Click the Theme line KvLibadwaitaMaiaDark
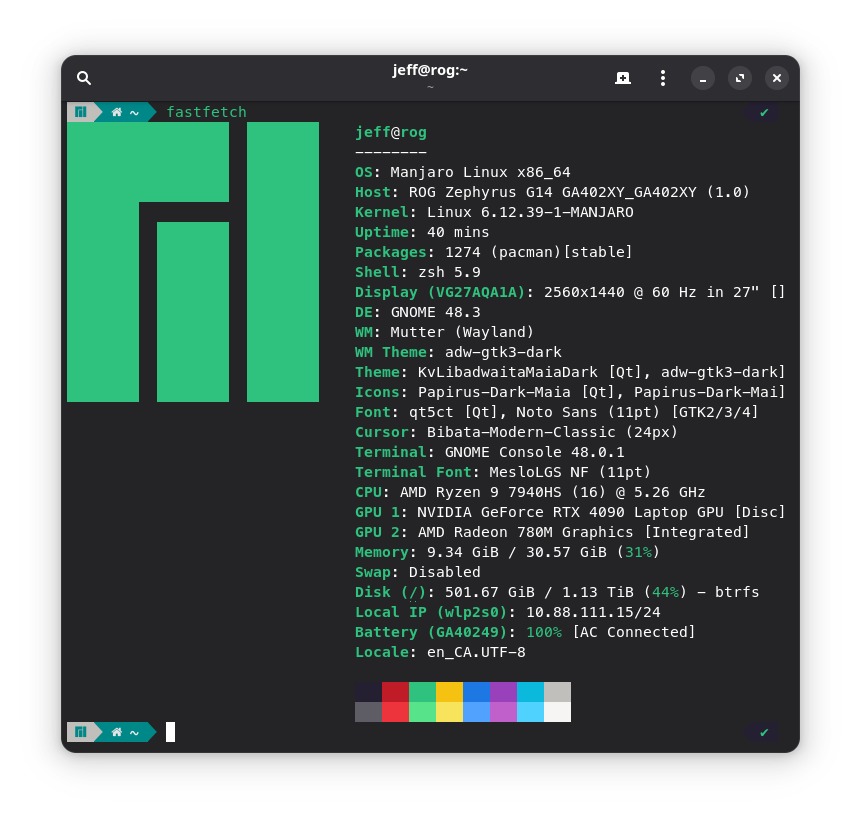Screen dimensions: 861x820 (570, 372)
